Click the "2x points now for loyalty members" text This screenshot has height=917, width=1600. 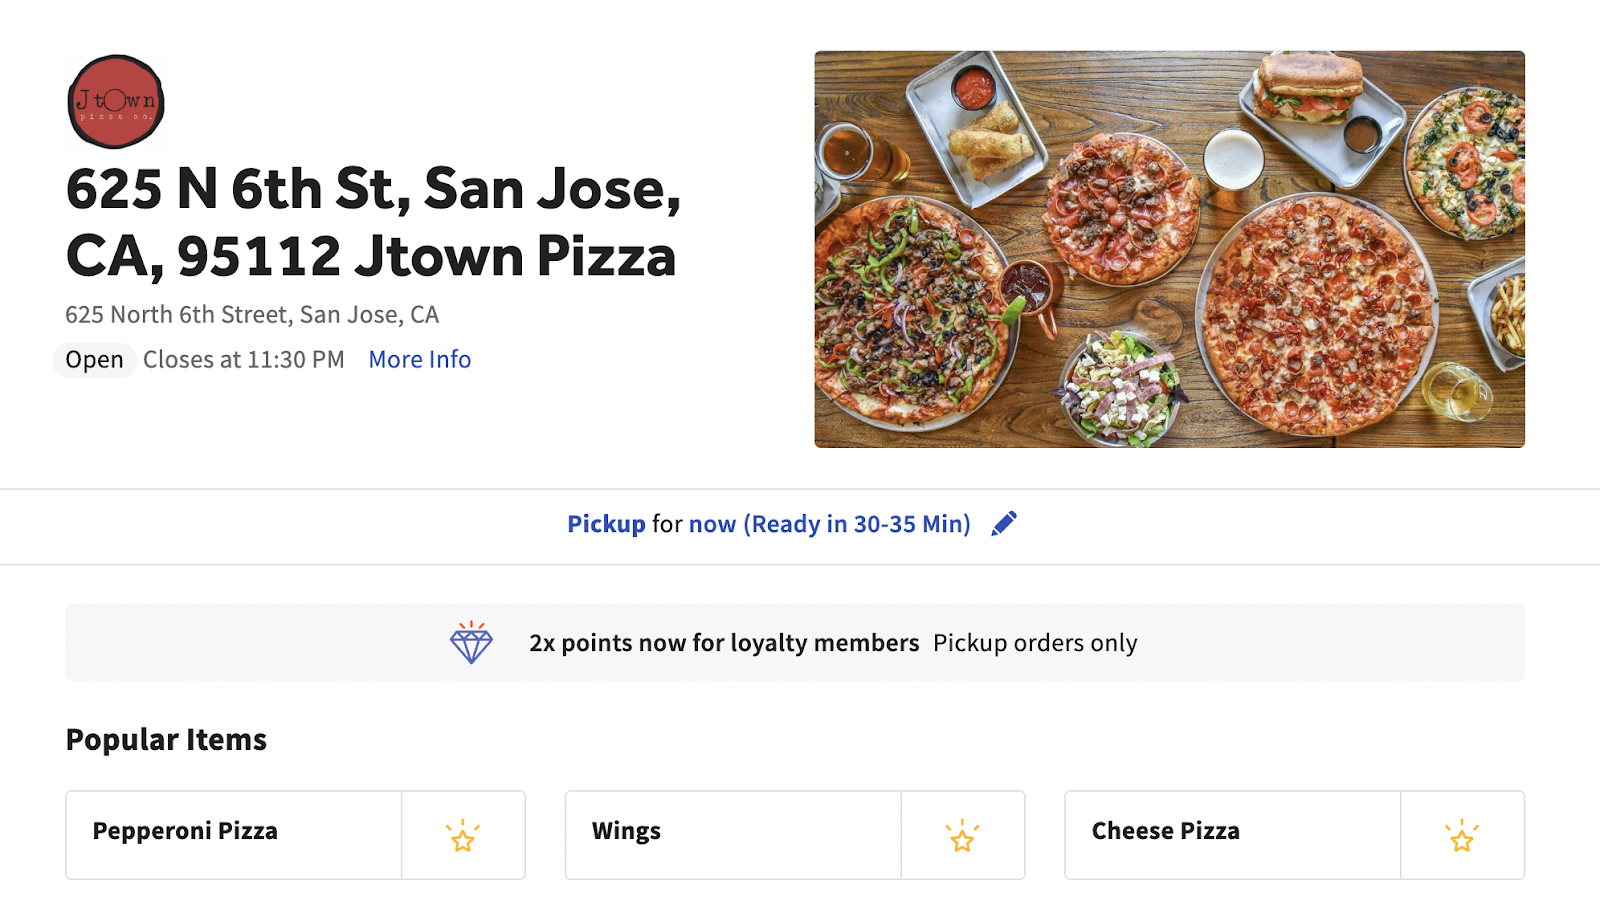(724, 643)
